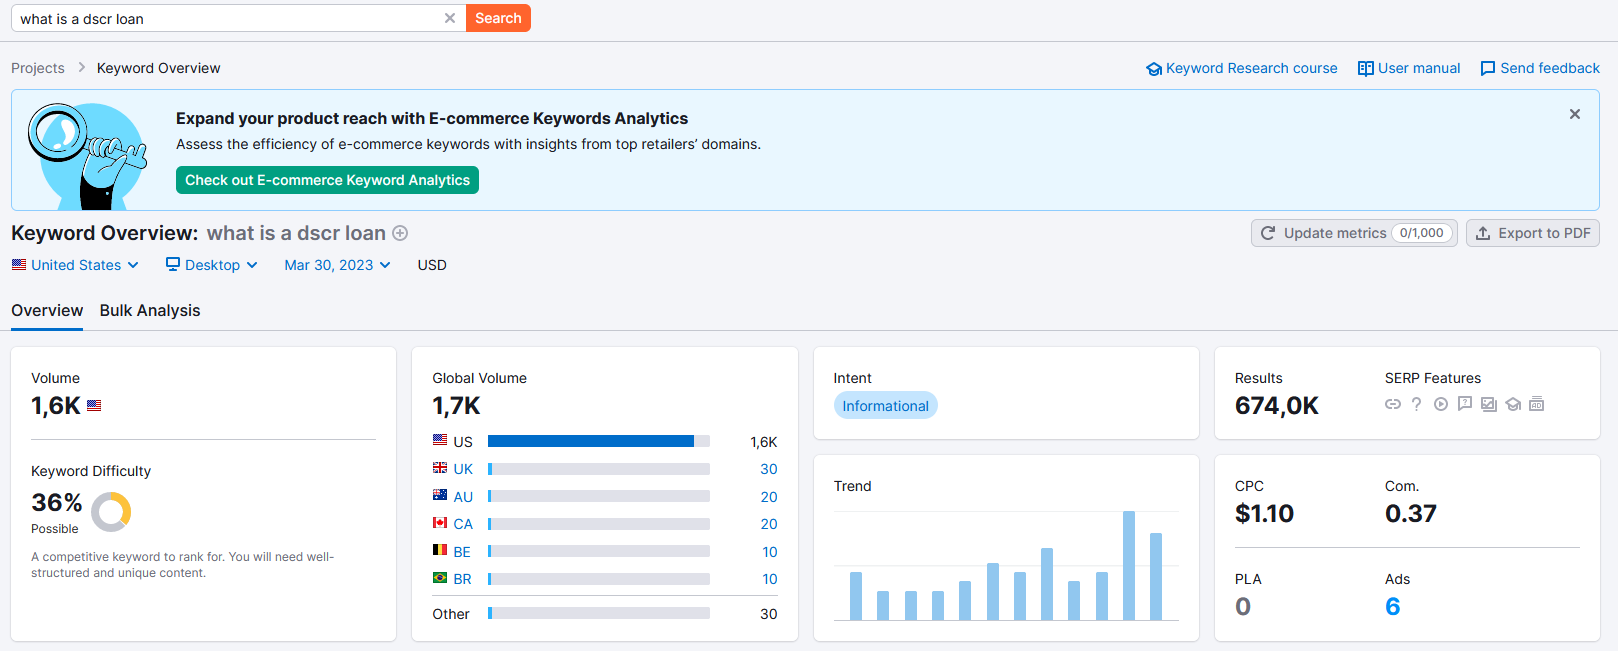Click the site links SERP feature icon
Screen dimensions: 1618x651
[x=1392, y=404]
